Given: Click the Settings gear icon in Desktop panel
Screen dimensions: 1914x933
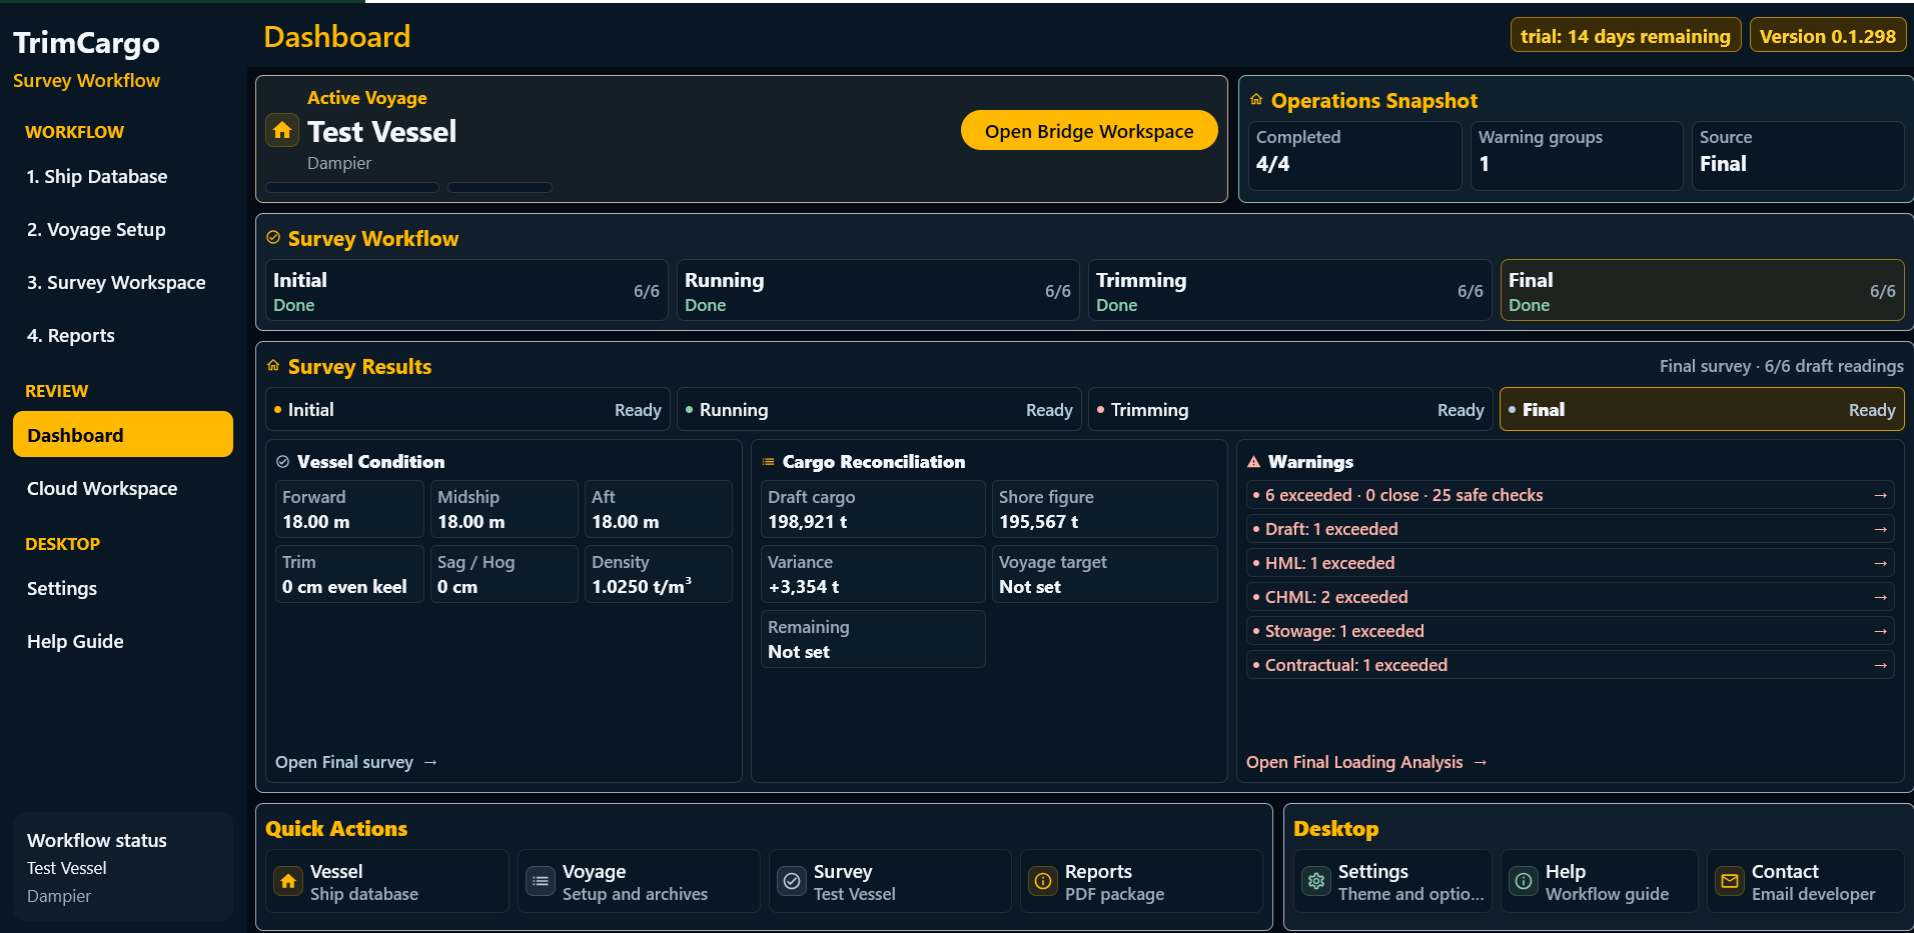Looking at the screenshot, I should pos(1316,881).
